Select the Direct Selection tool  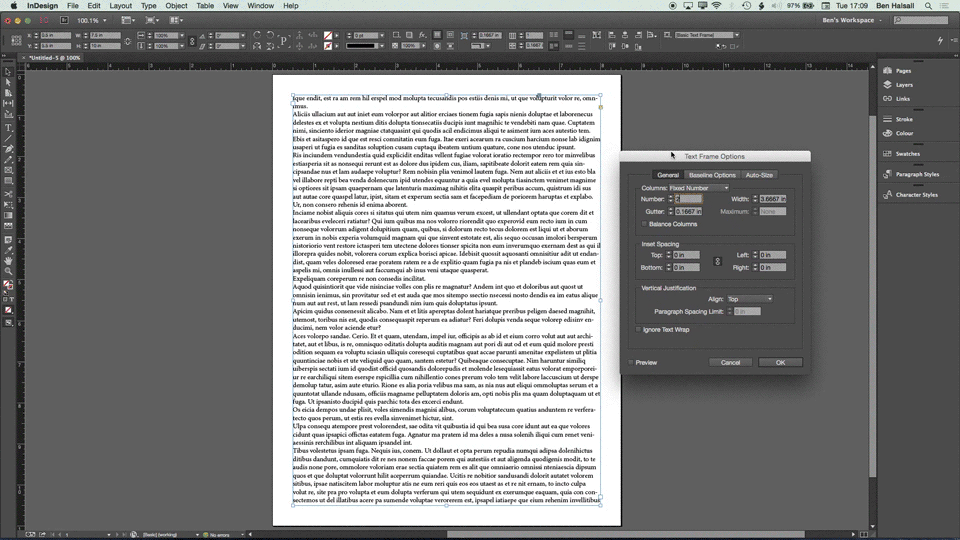click(8, 83)
